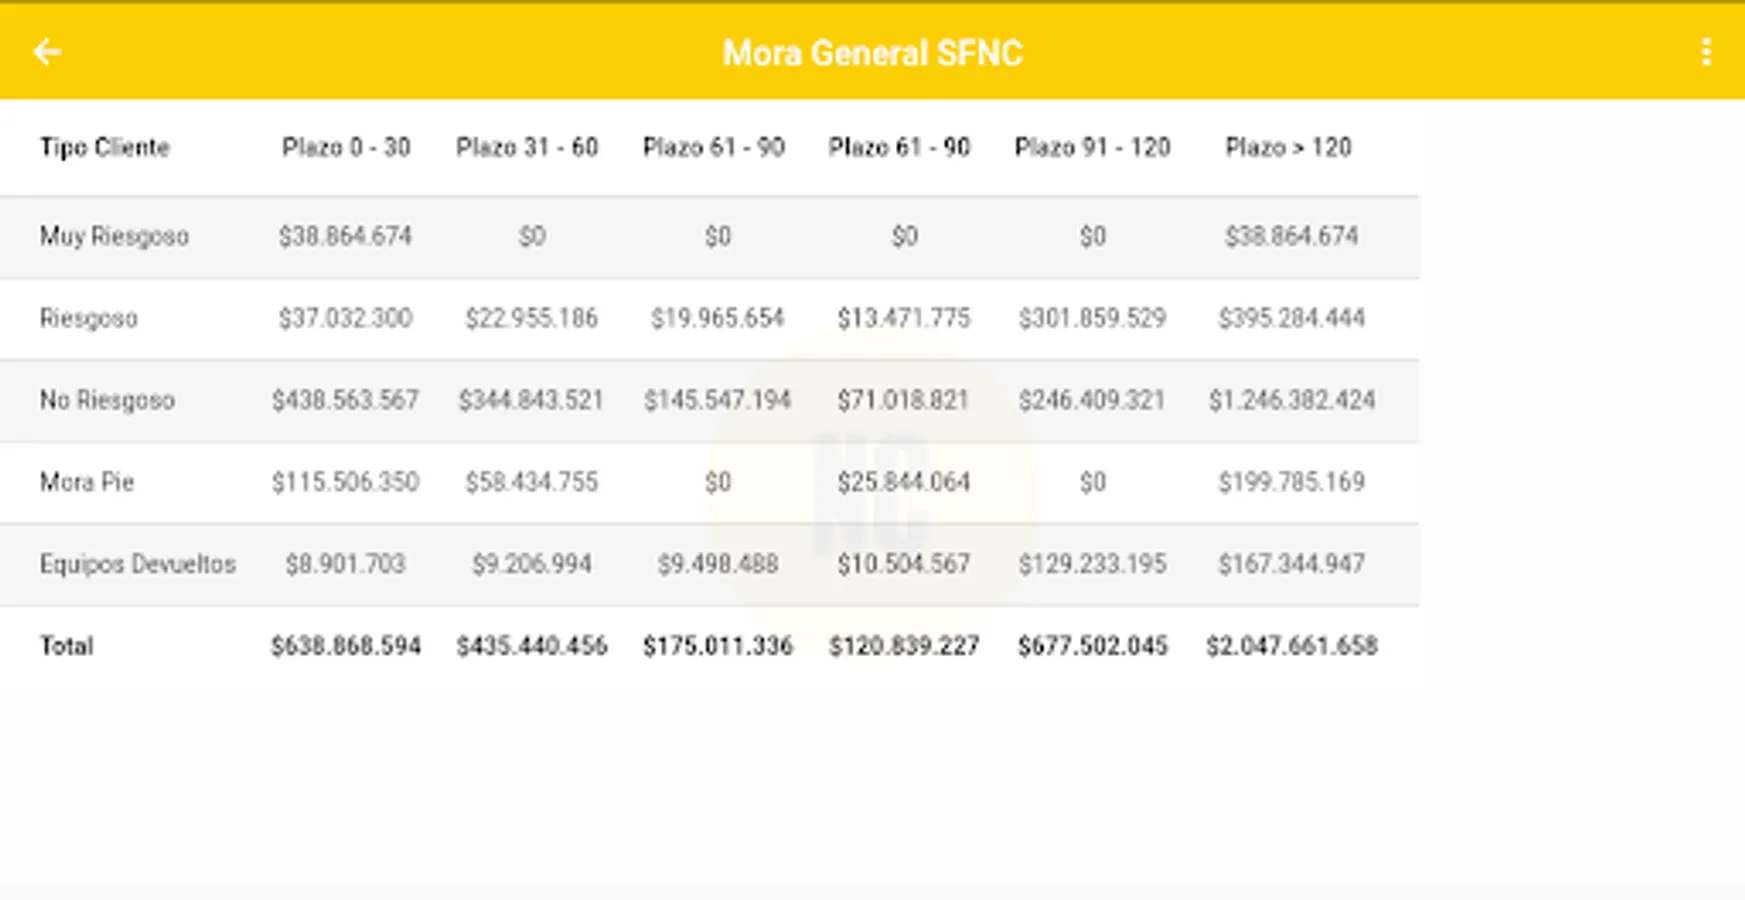Viewport: 1745px width, 900px height.
Task: Click the Plazo 91 - 120 header
Action: (x=1092, y=148)
